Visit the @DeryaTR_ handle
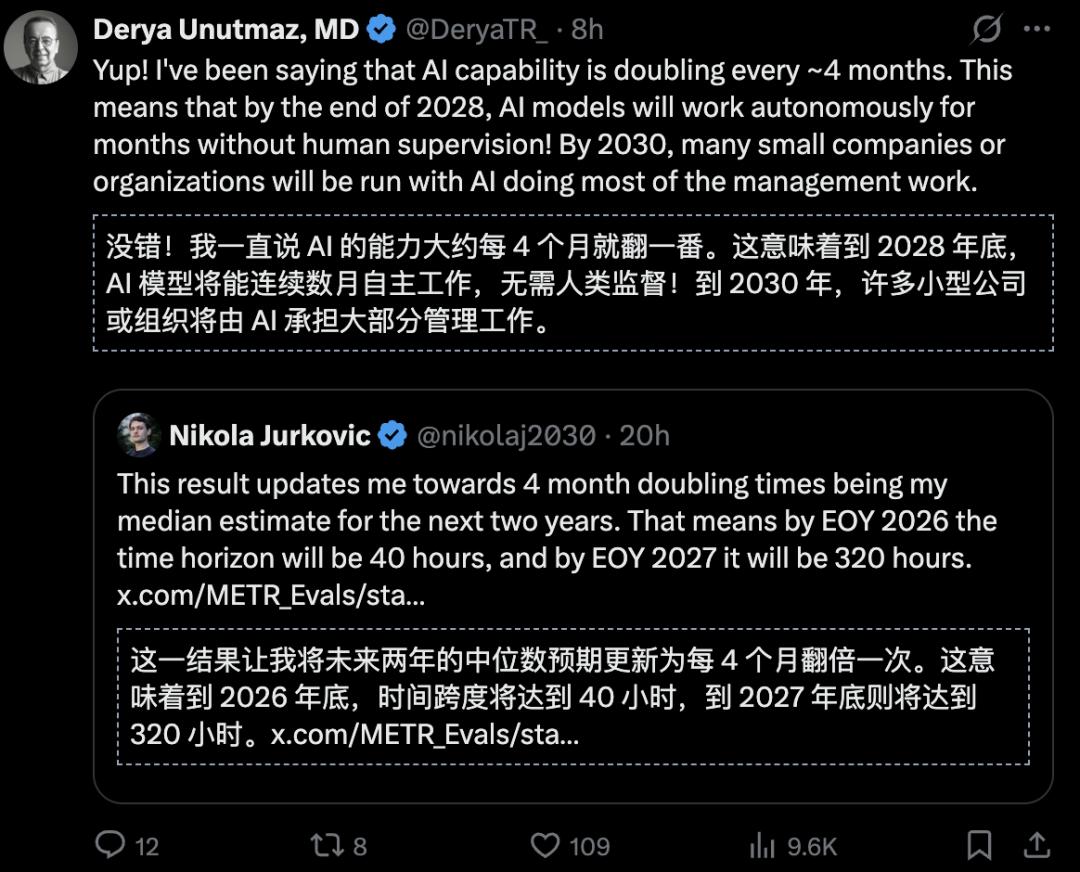 (476, 30)
